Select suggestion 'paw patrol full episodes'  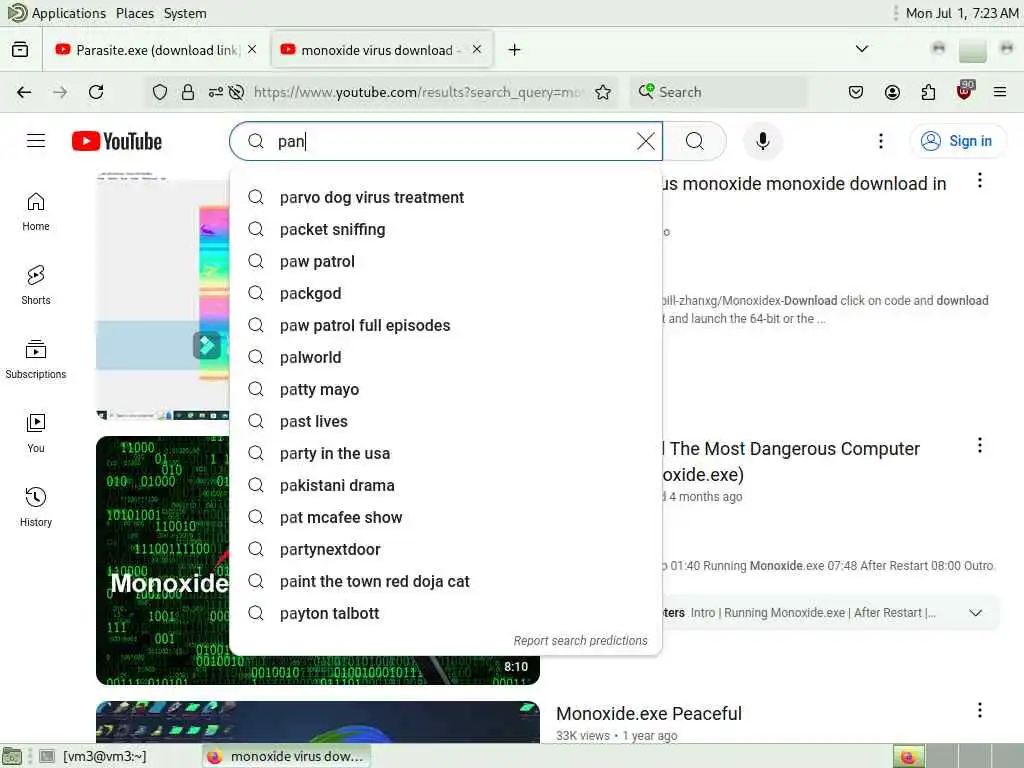tap(446, 325)
